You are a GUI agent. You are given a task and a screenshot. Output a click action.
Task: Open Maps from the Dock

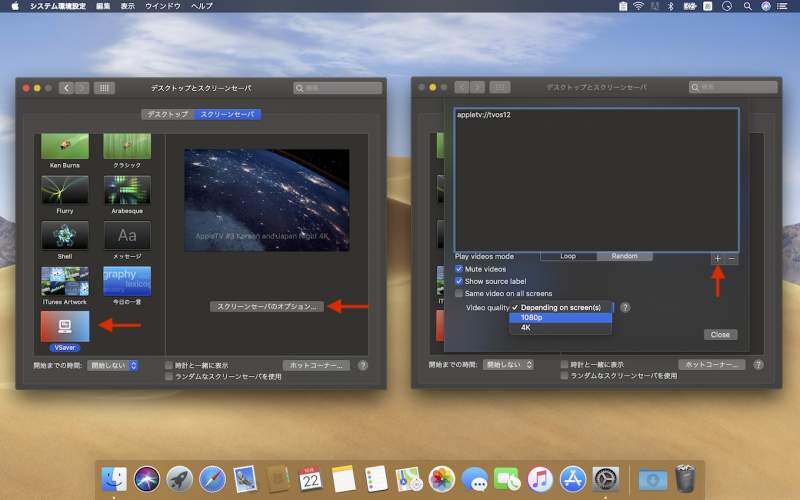[x=409, y=480]
